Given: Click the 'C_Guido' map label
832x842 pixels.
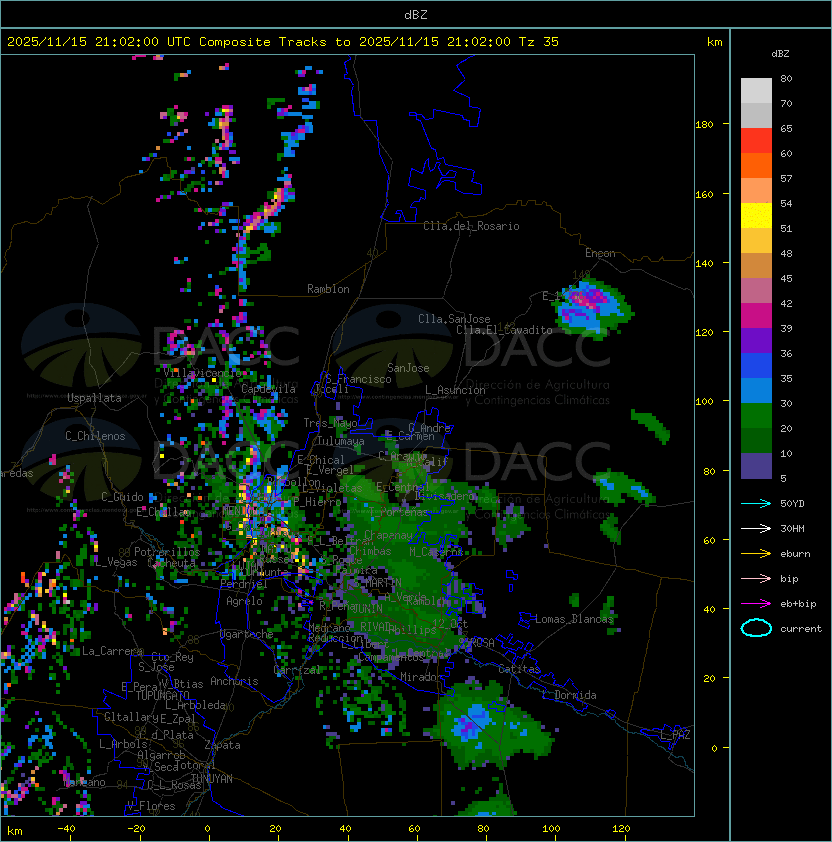Looking at the screenshot, I should [x=122, y=497].
